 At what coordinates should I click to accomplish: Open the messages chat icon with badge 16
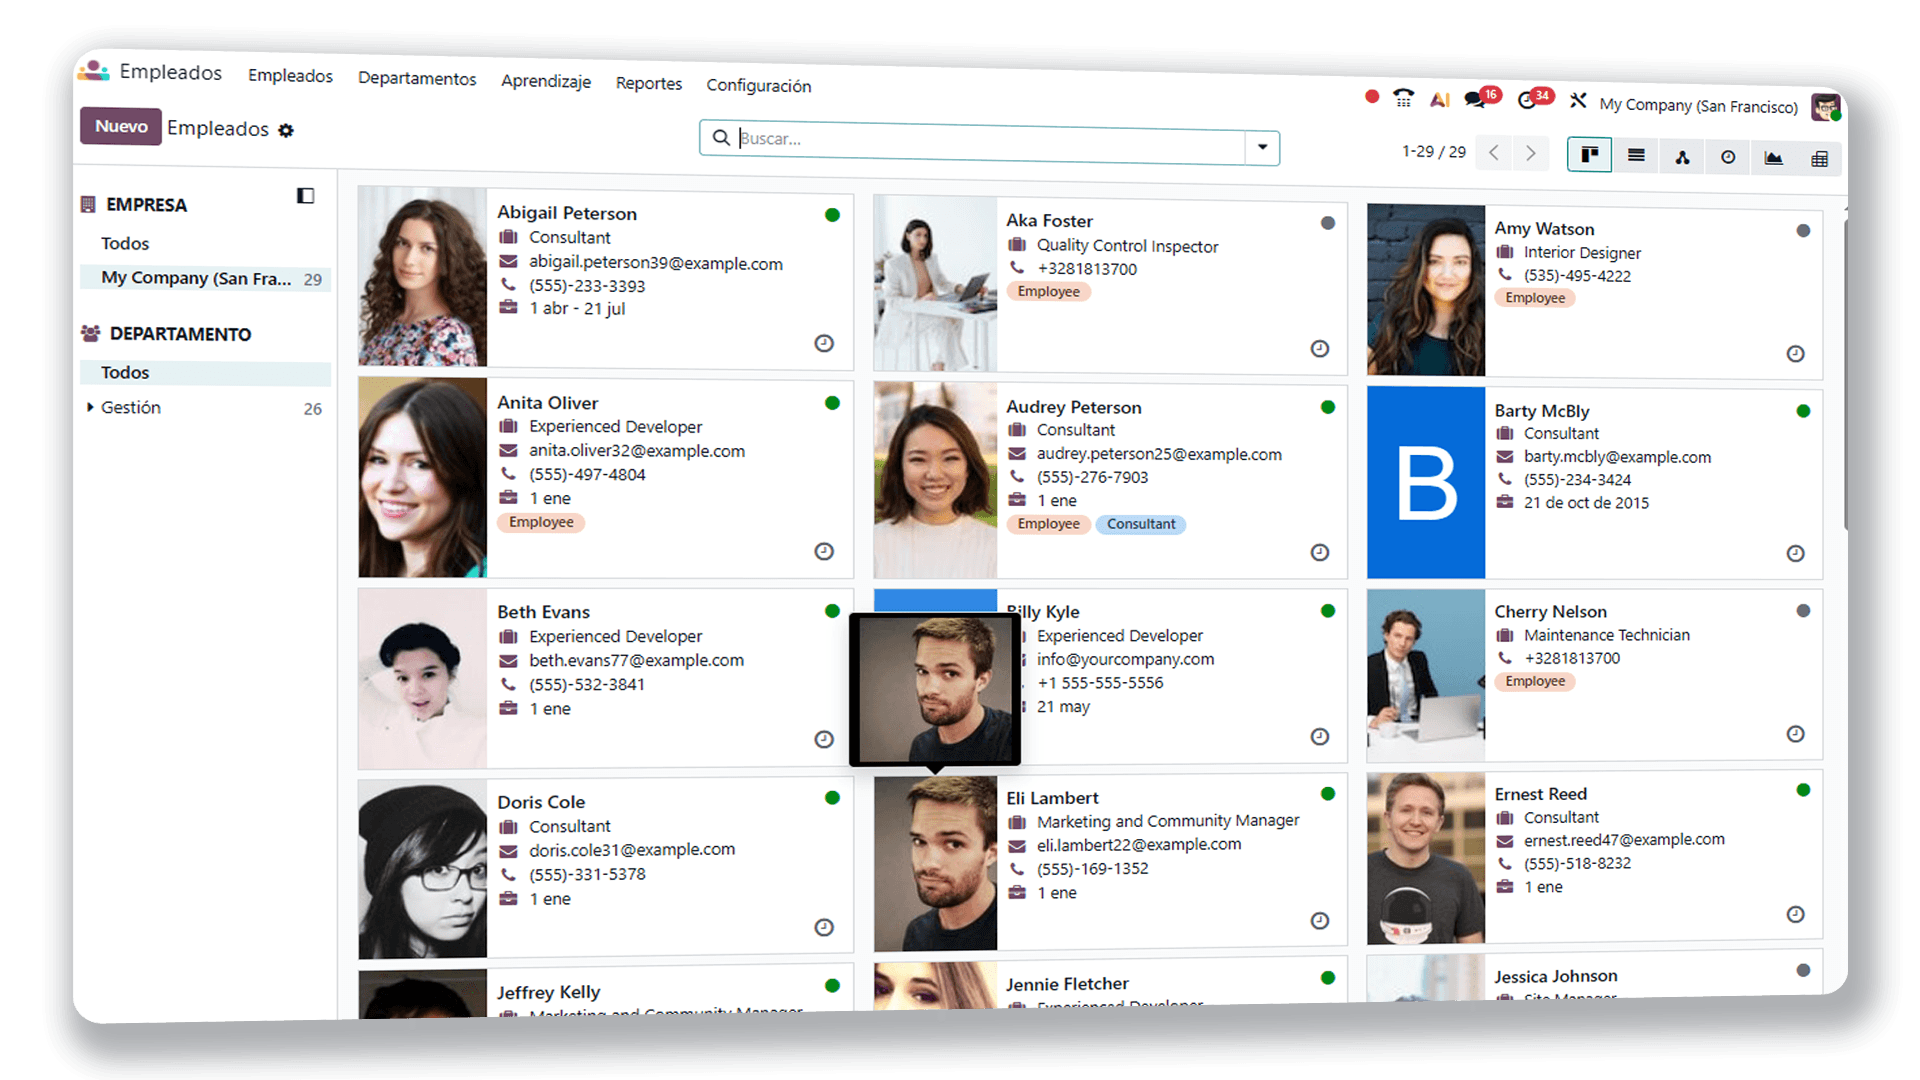[x=1481, y=98]
